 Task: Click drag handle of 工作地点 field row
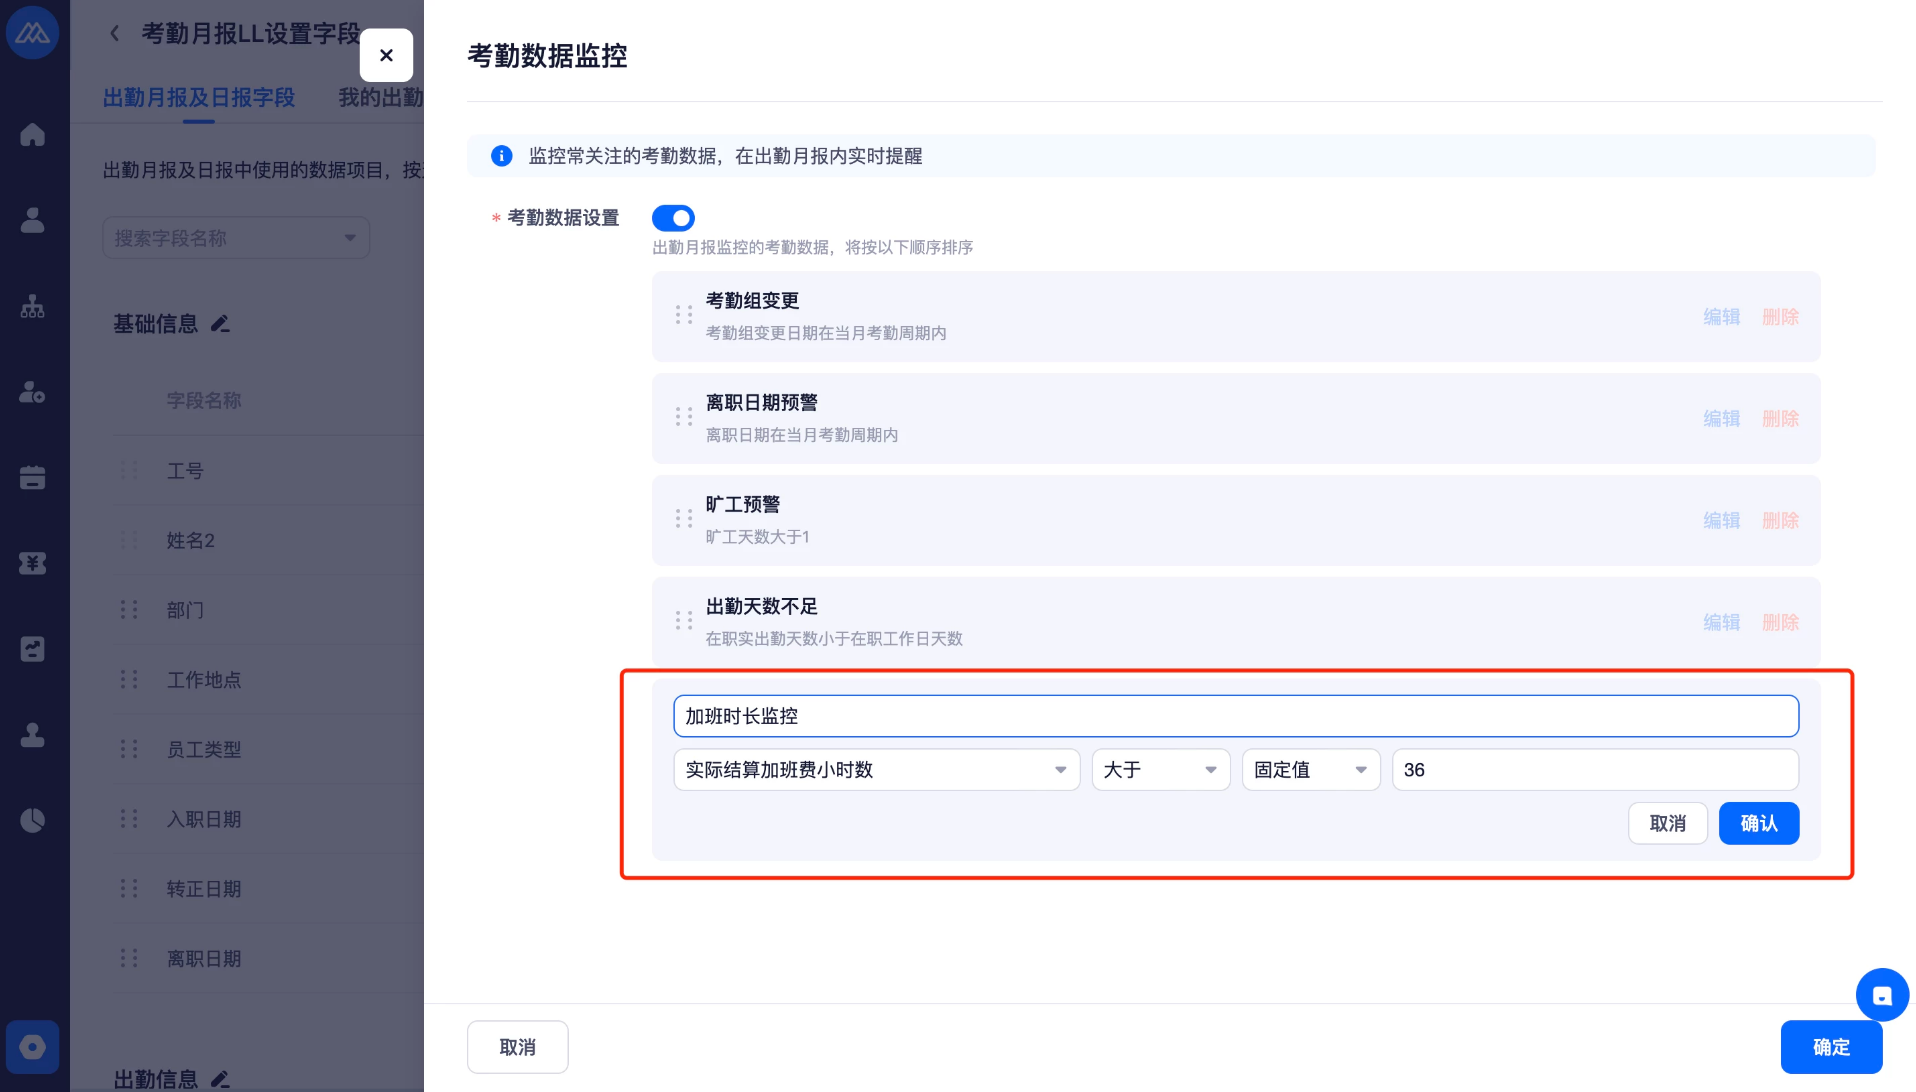(x=129, y=679)
